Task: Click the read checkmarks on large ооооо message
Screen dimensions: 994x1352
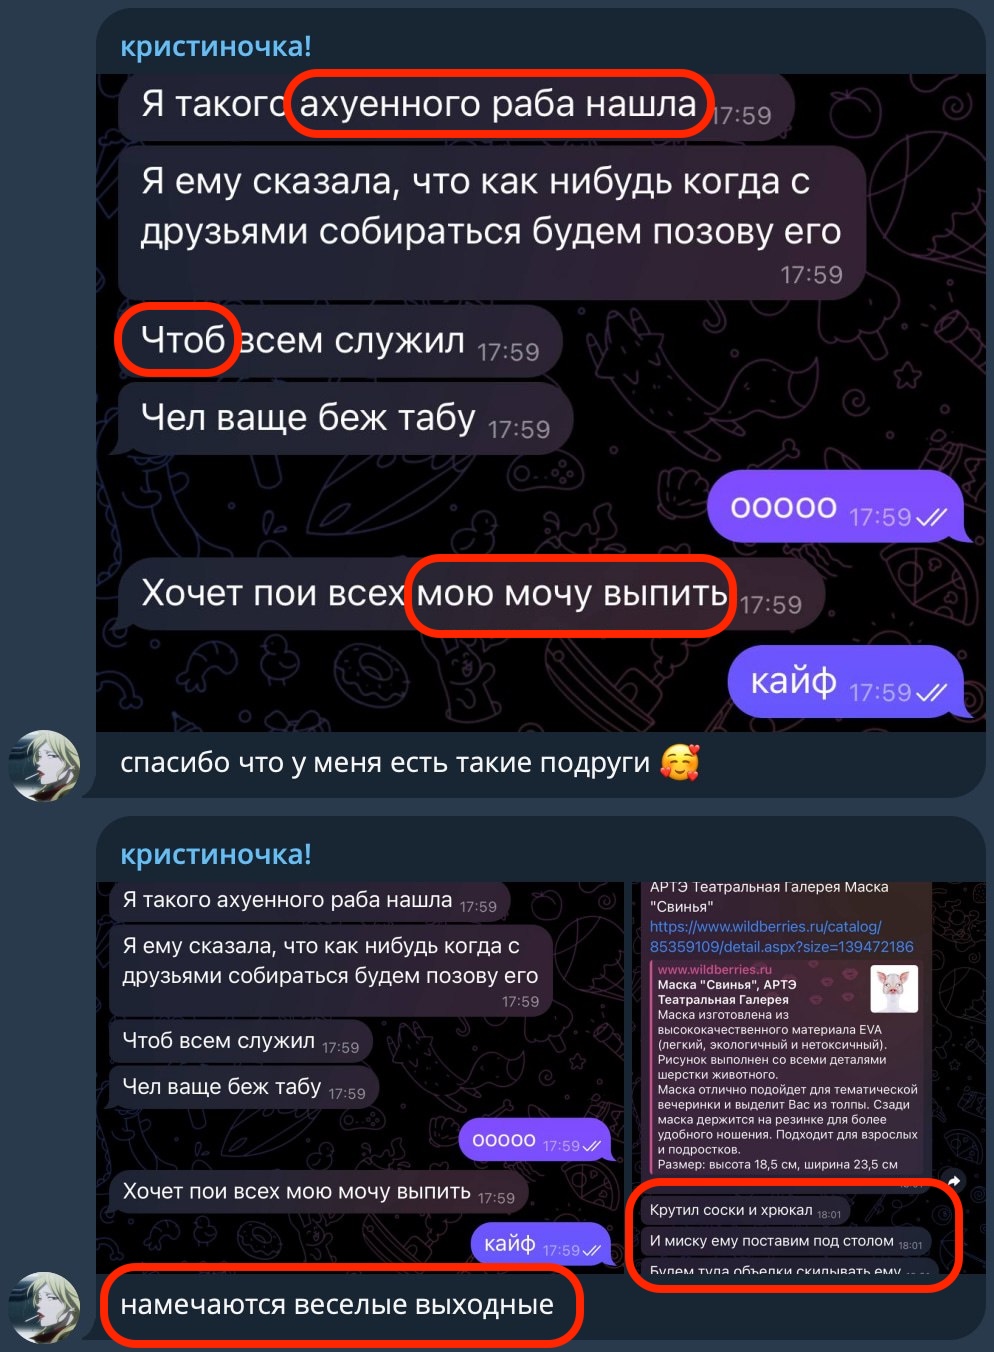Action: pyautogui.click(x=931, y=517)
